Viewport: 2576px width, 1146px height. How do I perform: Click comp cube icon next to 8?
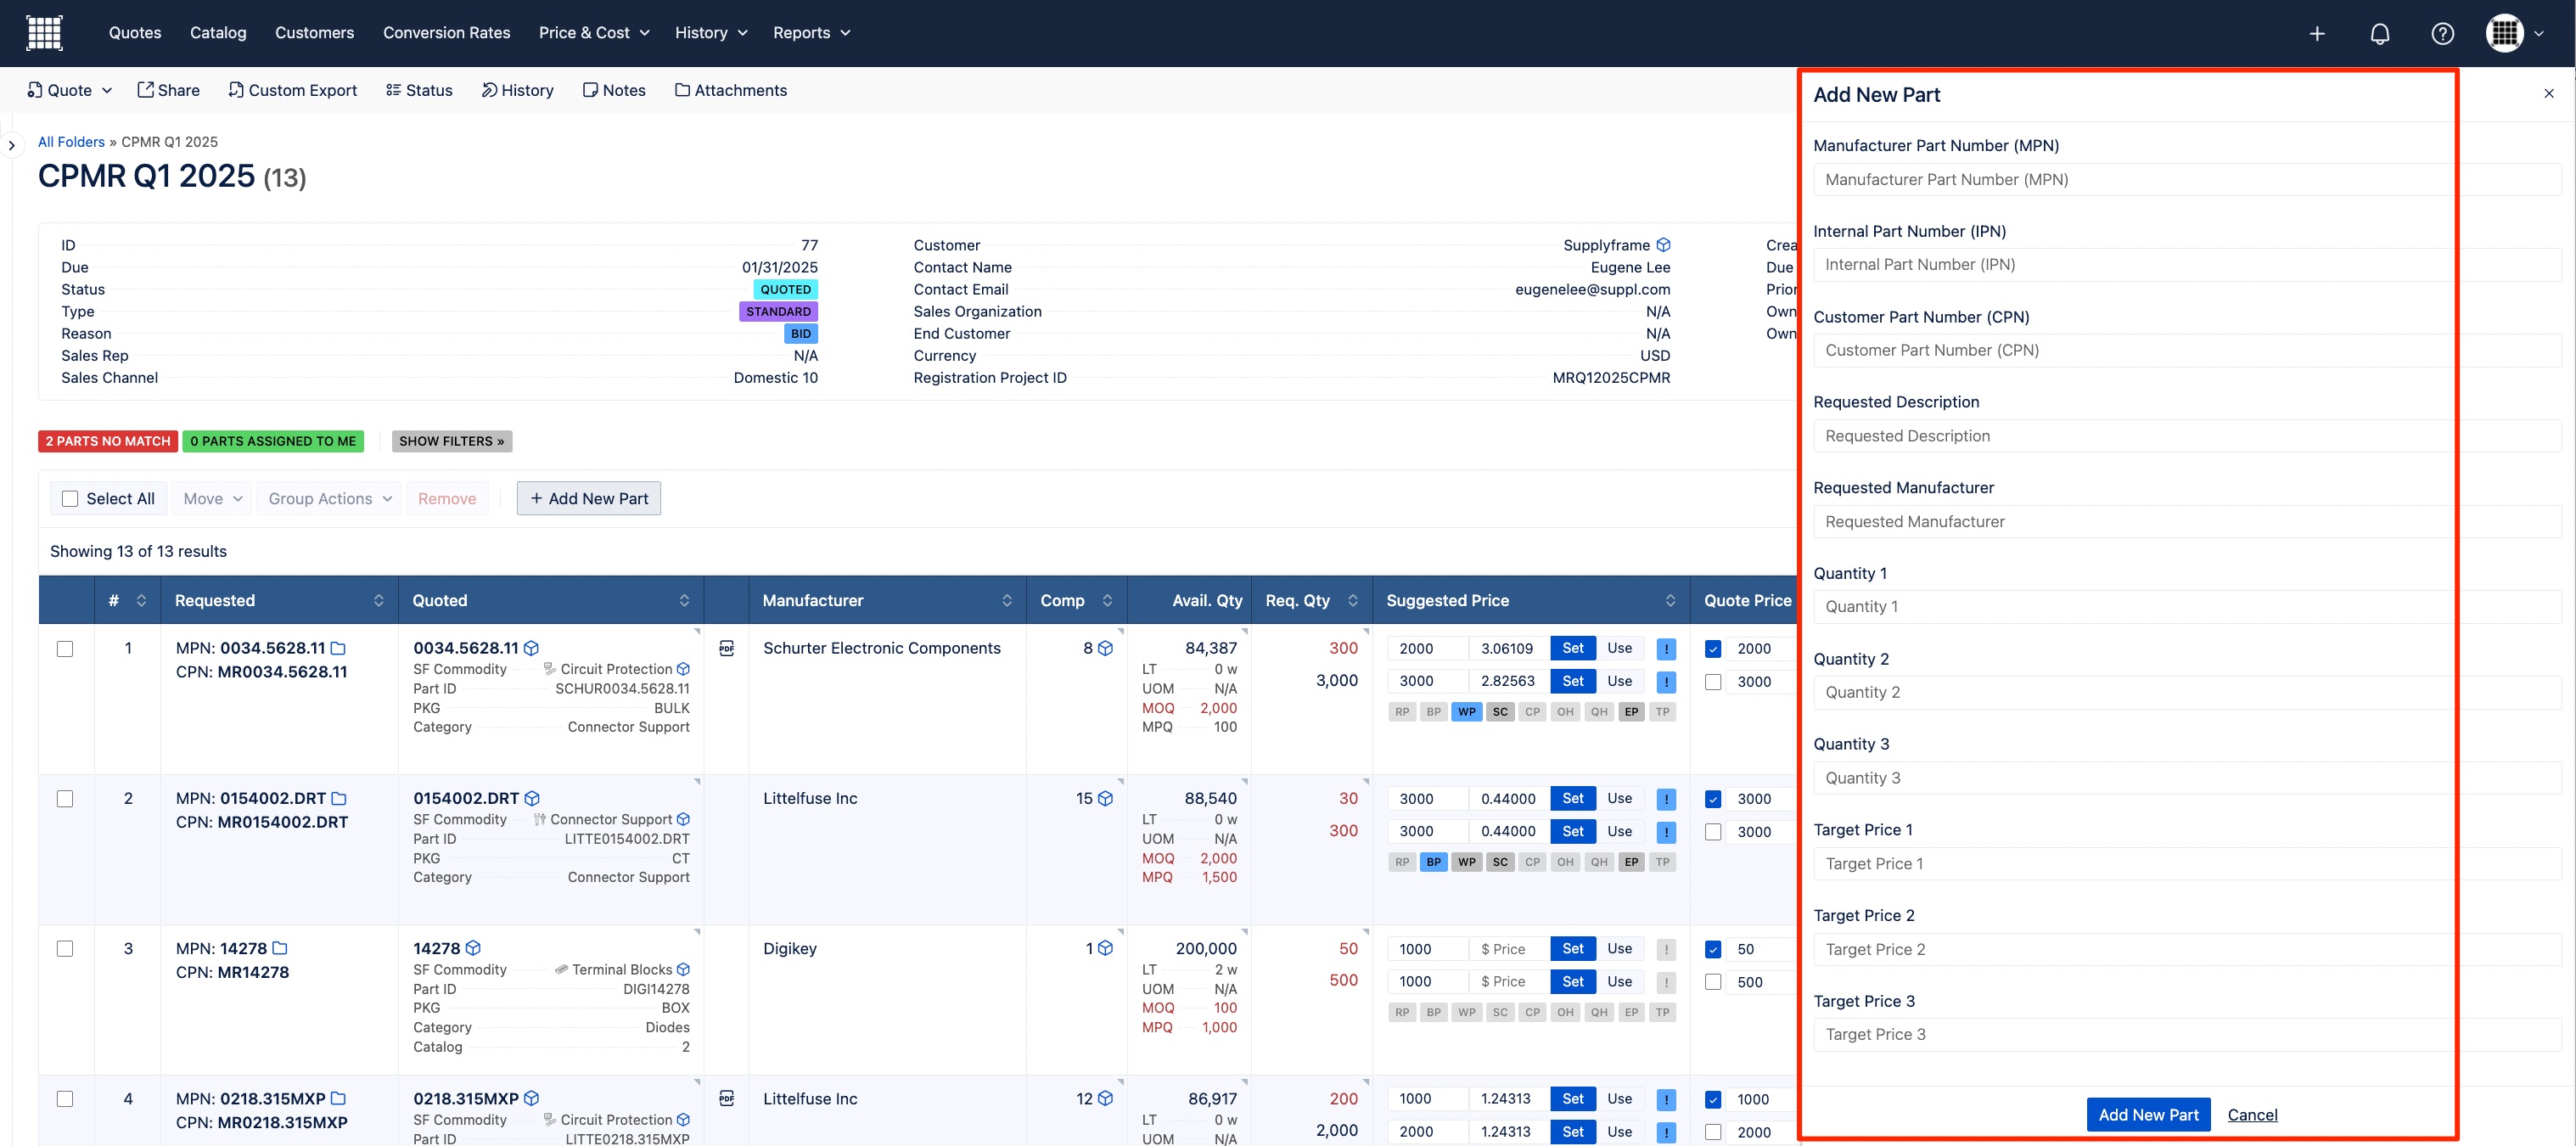coord(1105,648)
